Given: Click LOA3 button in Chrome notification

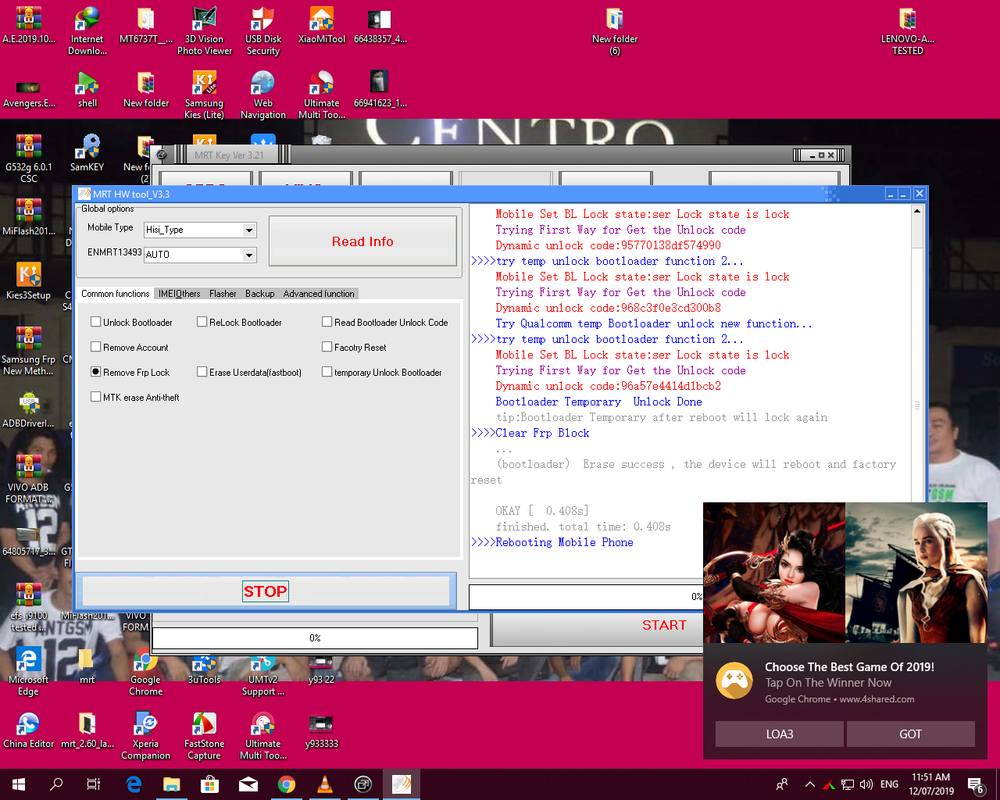Looking at the screenshot, I should click(x=779, y=734).
